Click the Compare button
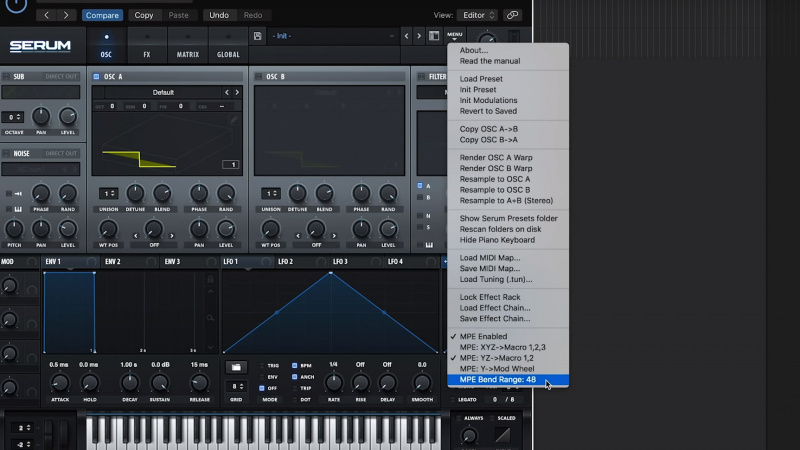 102,15
